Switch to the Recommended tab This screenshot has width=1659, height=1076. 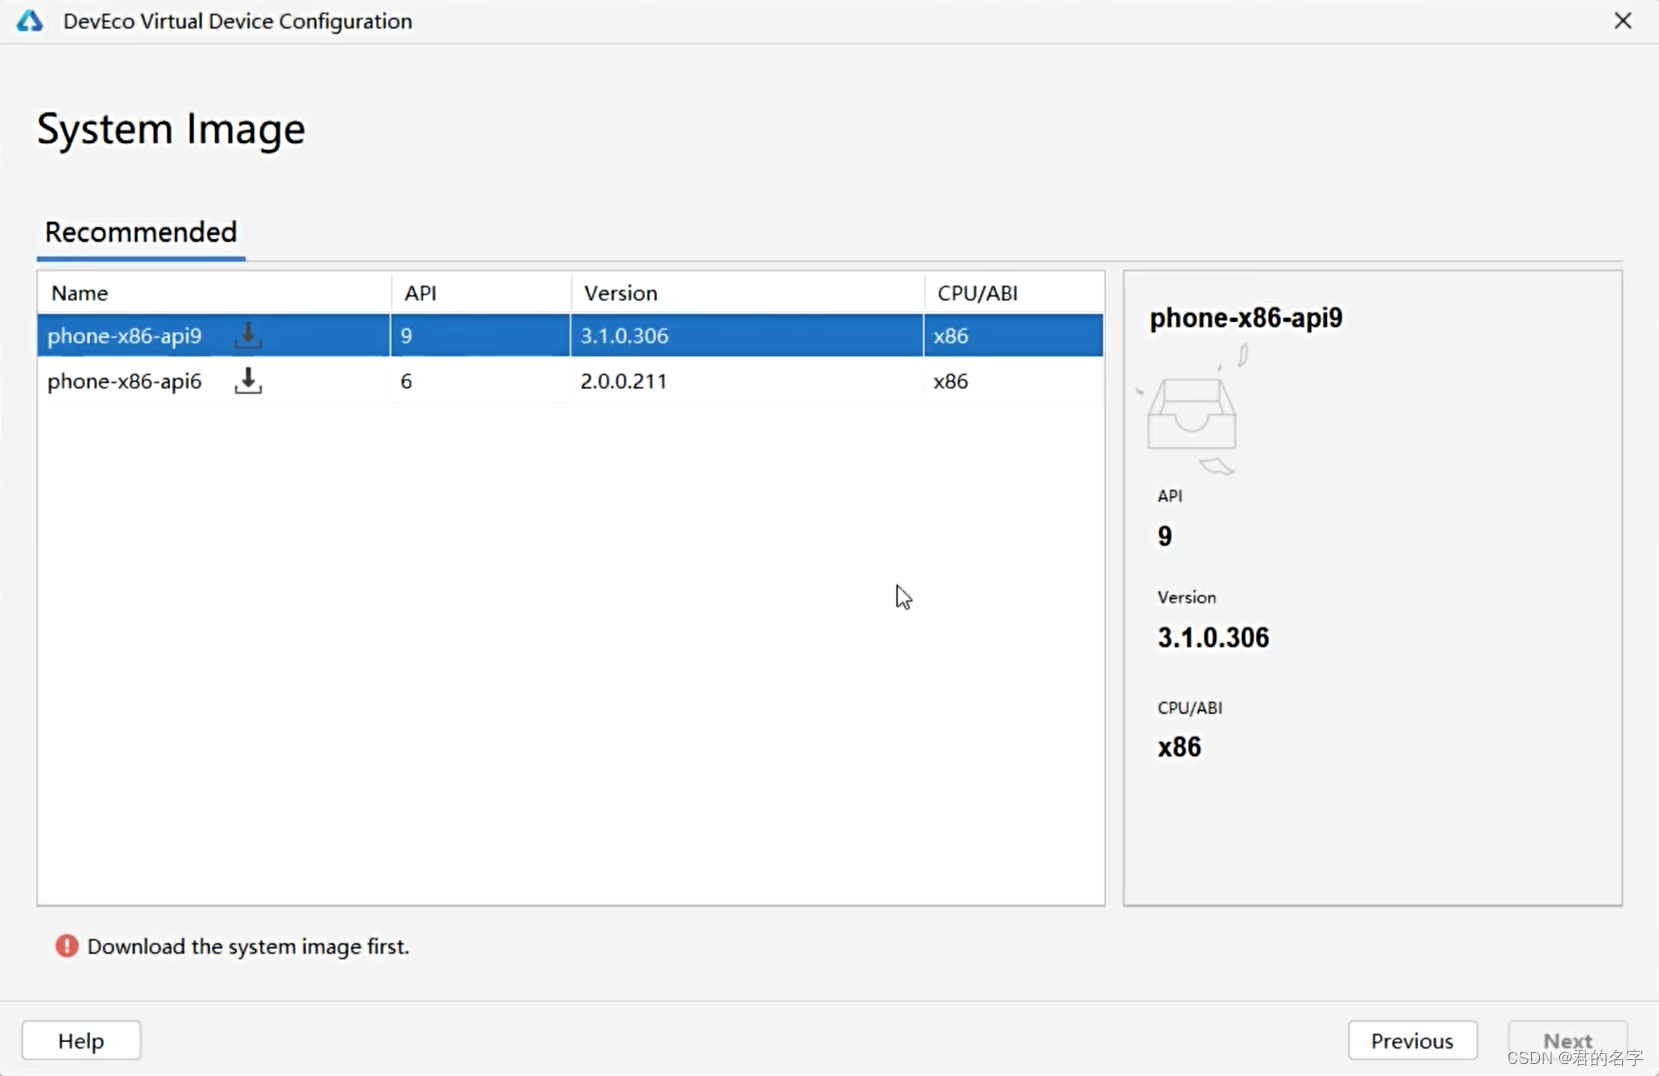click(141, 232)
